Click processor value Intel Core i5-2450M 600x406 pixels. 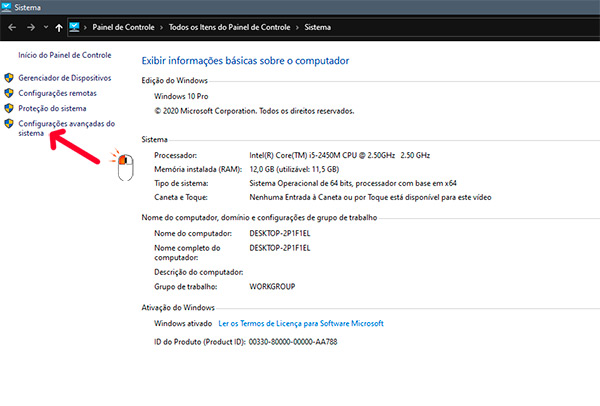coord(339,155)
